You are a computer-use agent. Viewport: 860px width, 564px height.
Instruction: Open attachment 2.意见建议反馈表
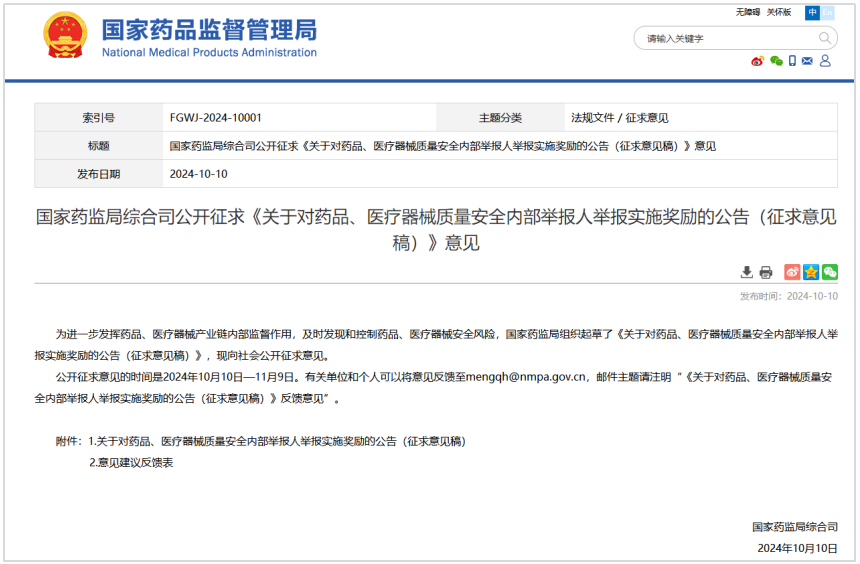click(131, 463)
